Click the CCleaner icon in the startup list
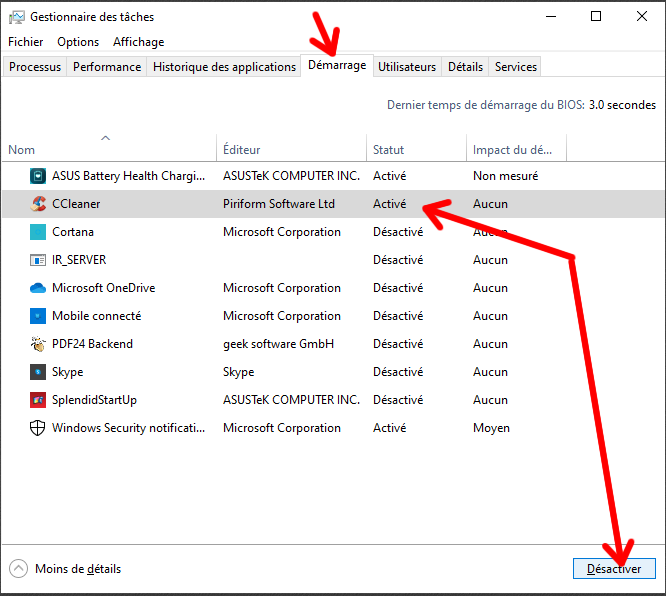 coord(38,204)
